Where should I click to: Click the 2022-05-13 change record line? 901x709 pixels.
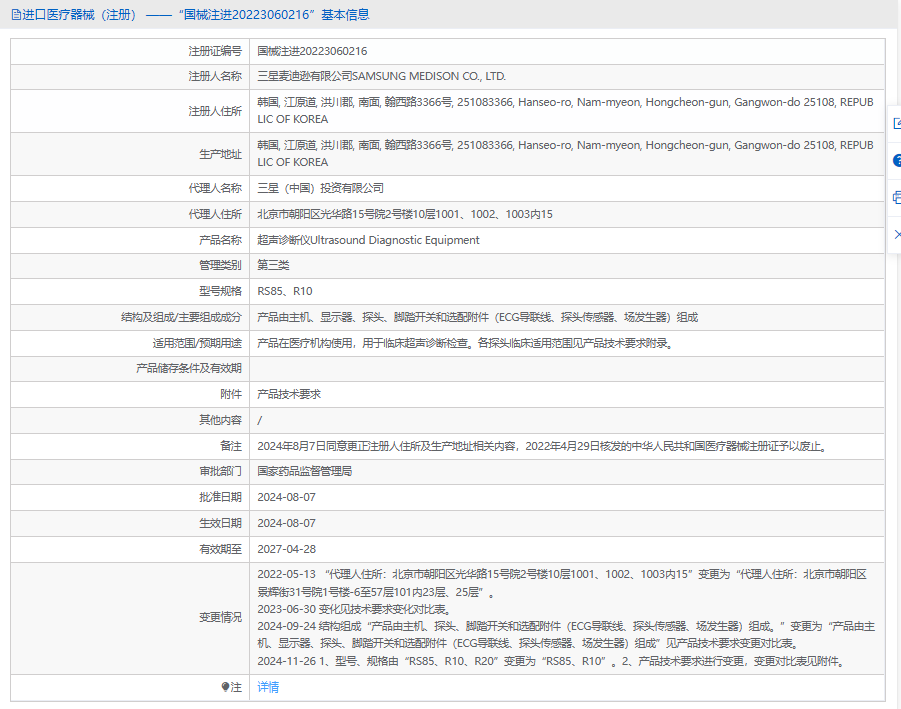(x=562, y=583)
